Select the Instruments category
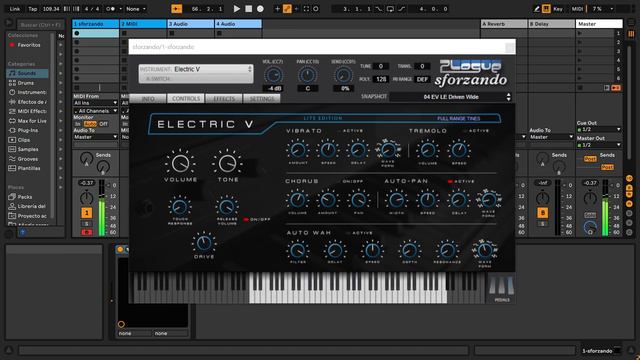 [28, 92]
